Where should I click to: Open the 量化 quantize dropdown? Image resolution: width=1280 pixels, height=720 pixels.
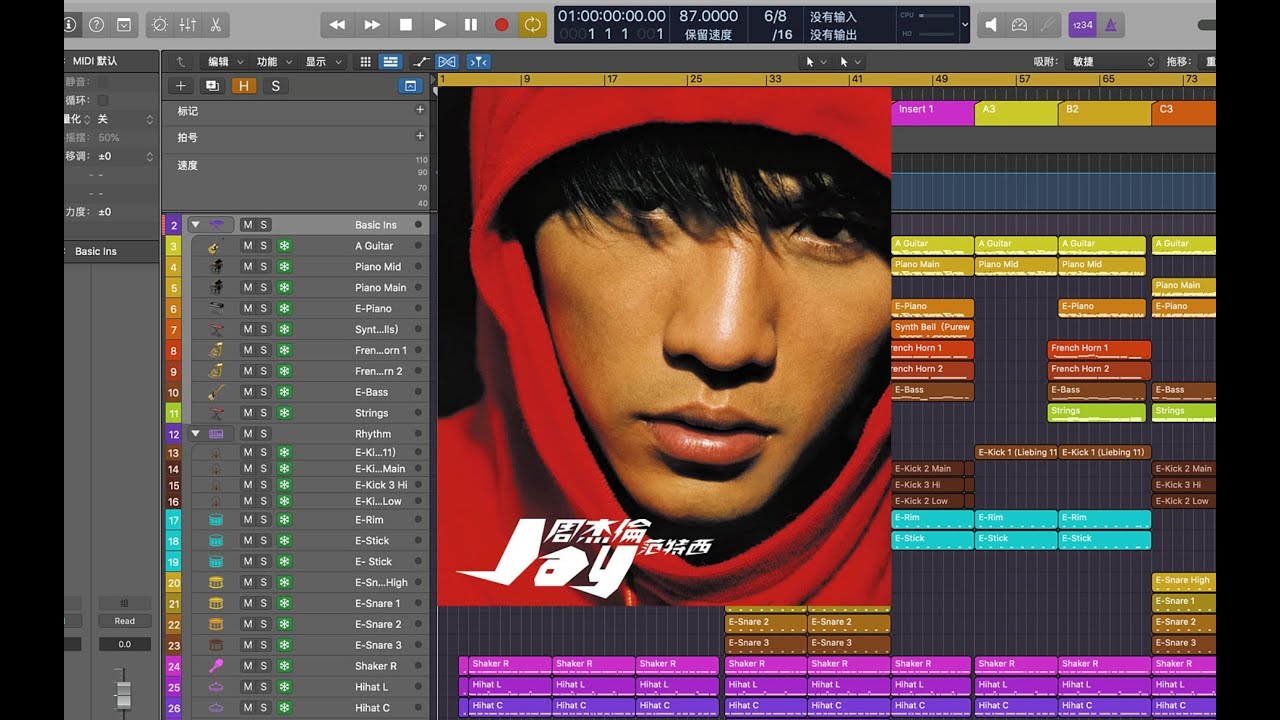tap(125, 119)
